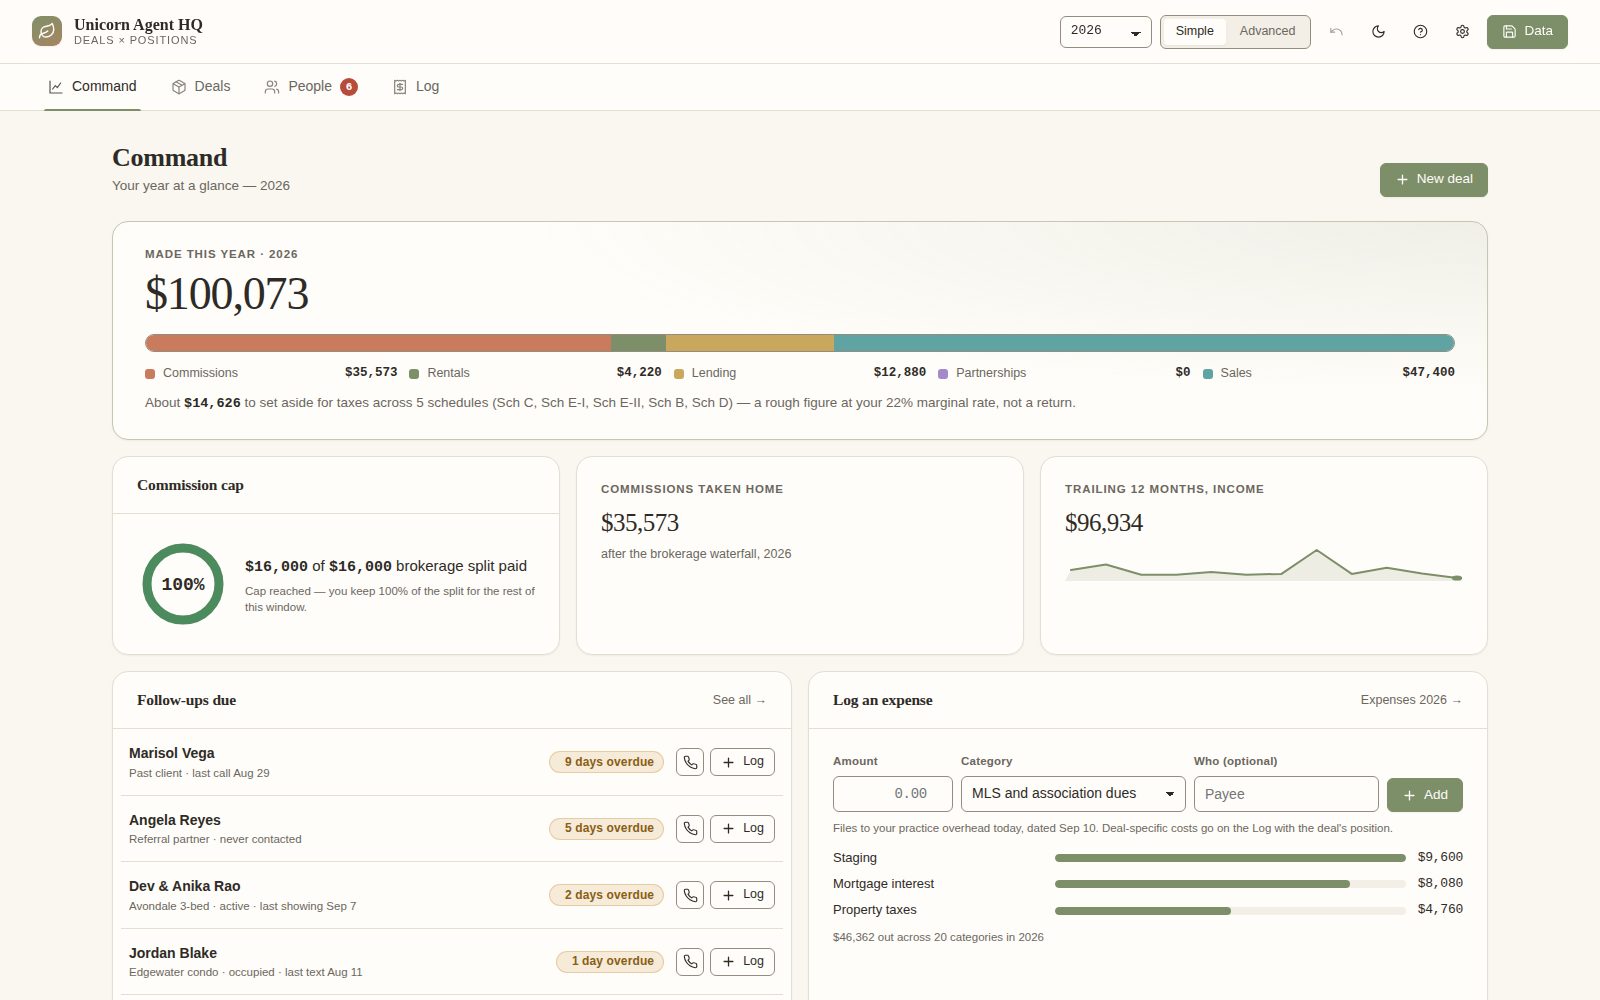Click the trailing 12 months income sparkline

pyautogui.click(x=1264, y=565)
